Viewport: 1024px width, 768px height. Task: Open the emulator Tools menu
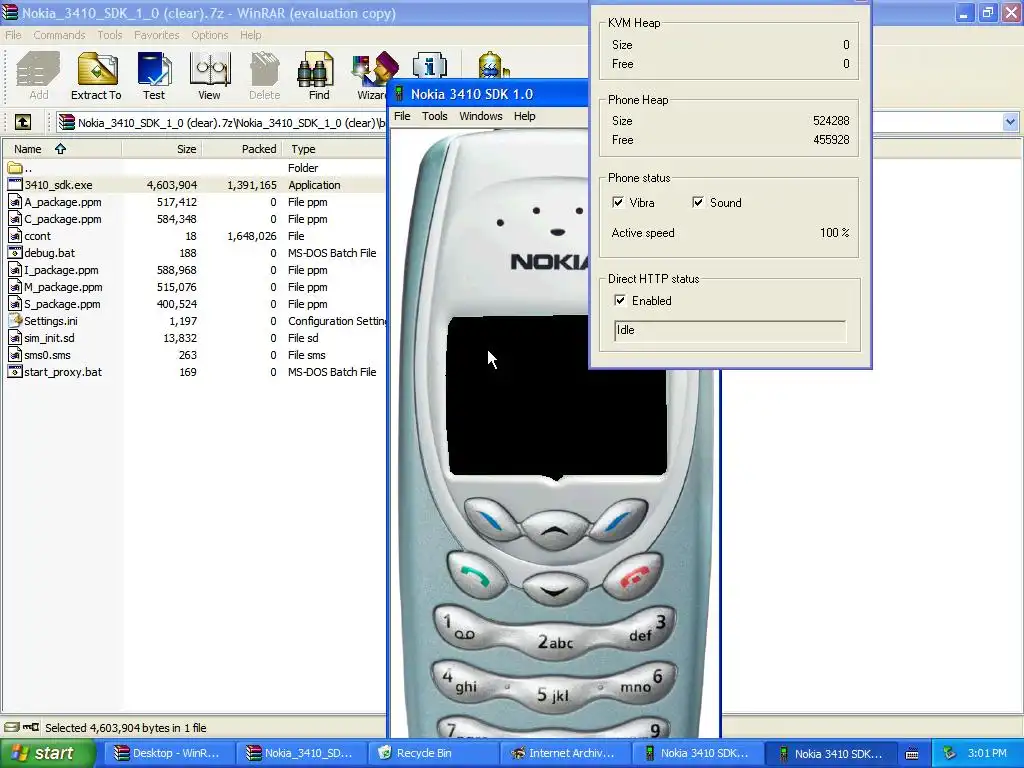point(434,116)
